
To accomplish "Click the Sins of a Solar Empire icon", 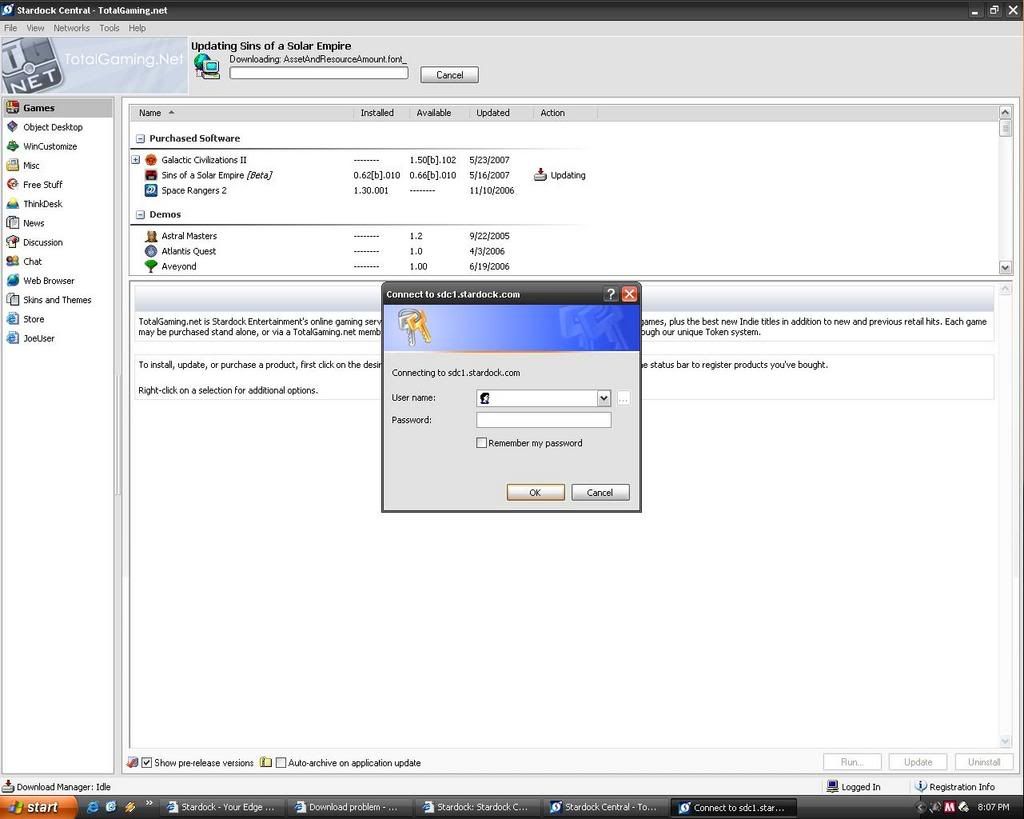I will pyautogui.click(x=151, y=175).
